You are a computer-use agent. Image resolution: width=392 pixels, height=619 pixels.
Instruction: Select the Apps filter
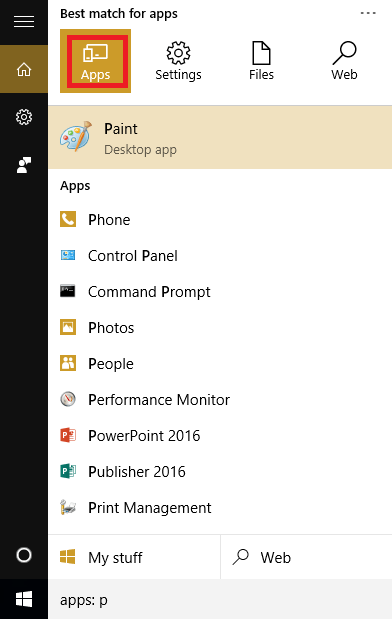96,61
